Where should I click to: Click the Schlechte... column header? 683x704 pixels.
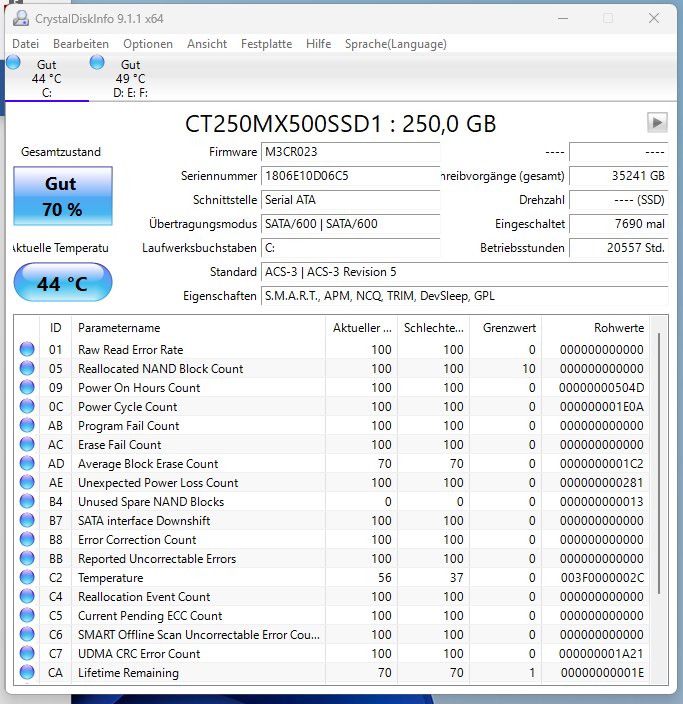point(433,328)
